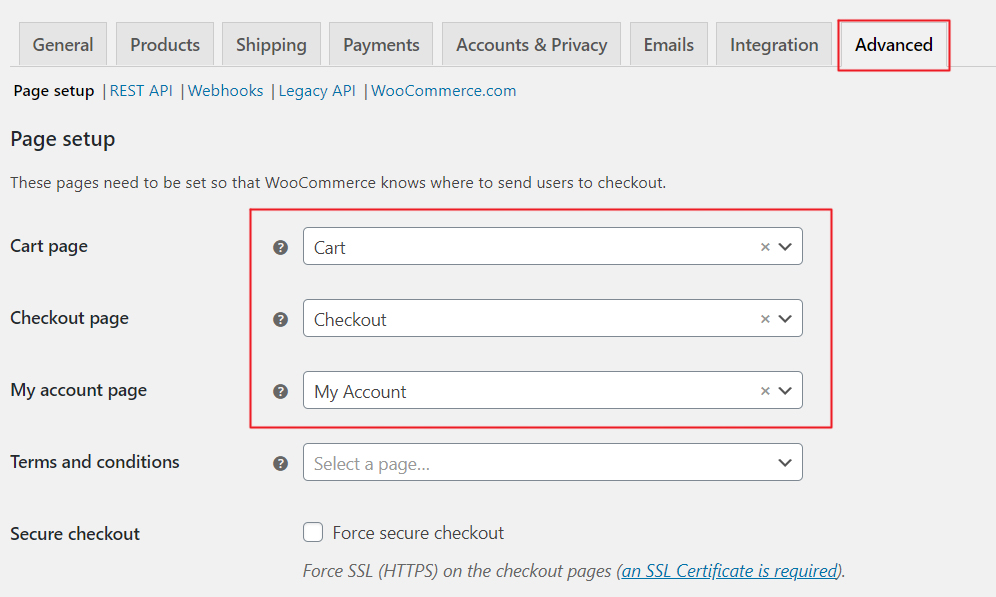Open the REST API section link
Screen dimensions: 996x597
point(141,91)
